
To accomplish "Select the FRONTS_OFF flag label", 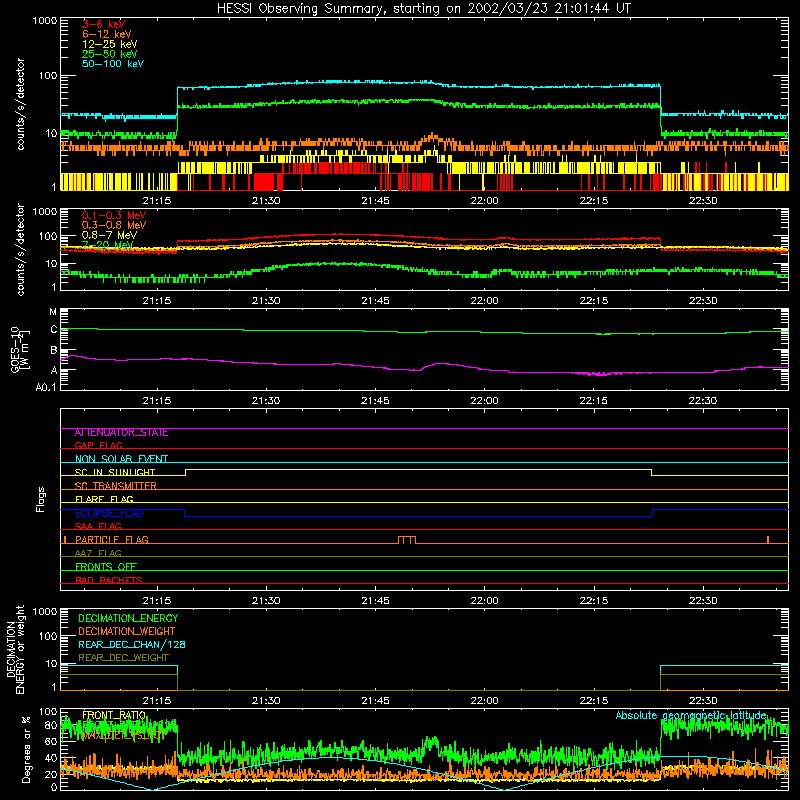I will 106,566.
